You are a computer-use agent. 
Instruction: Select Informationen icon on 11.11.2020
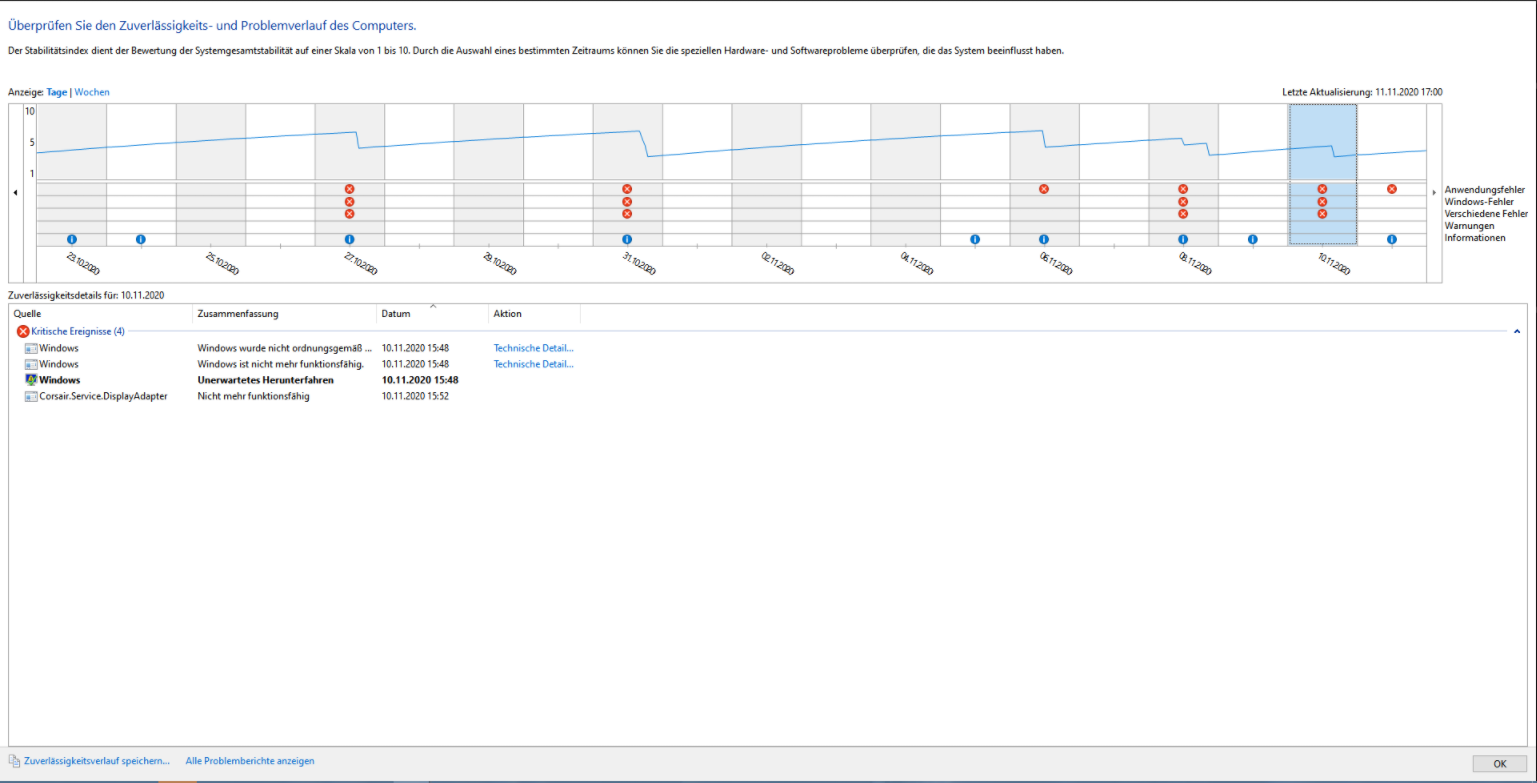(x=1392, y=240)
